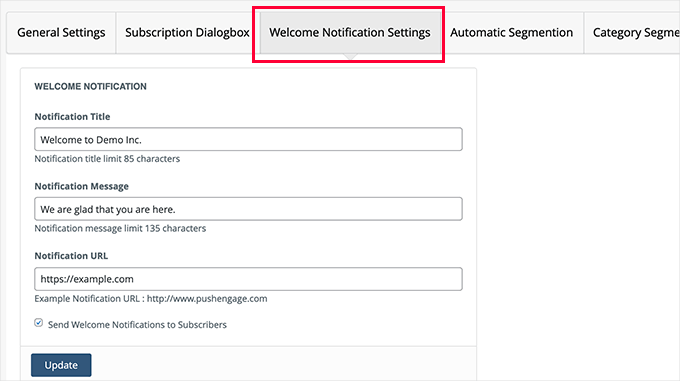Screen dimensions: 680x381
Task: Open the partially visible Category Segmentation tab
Action: (632, 33)
